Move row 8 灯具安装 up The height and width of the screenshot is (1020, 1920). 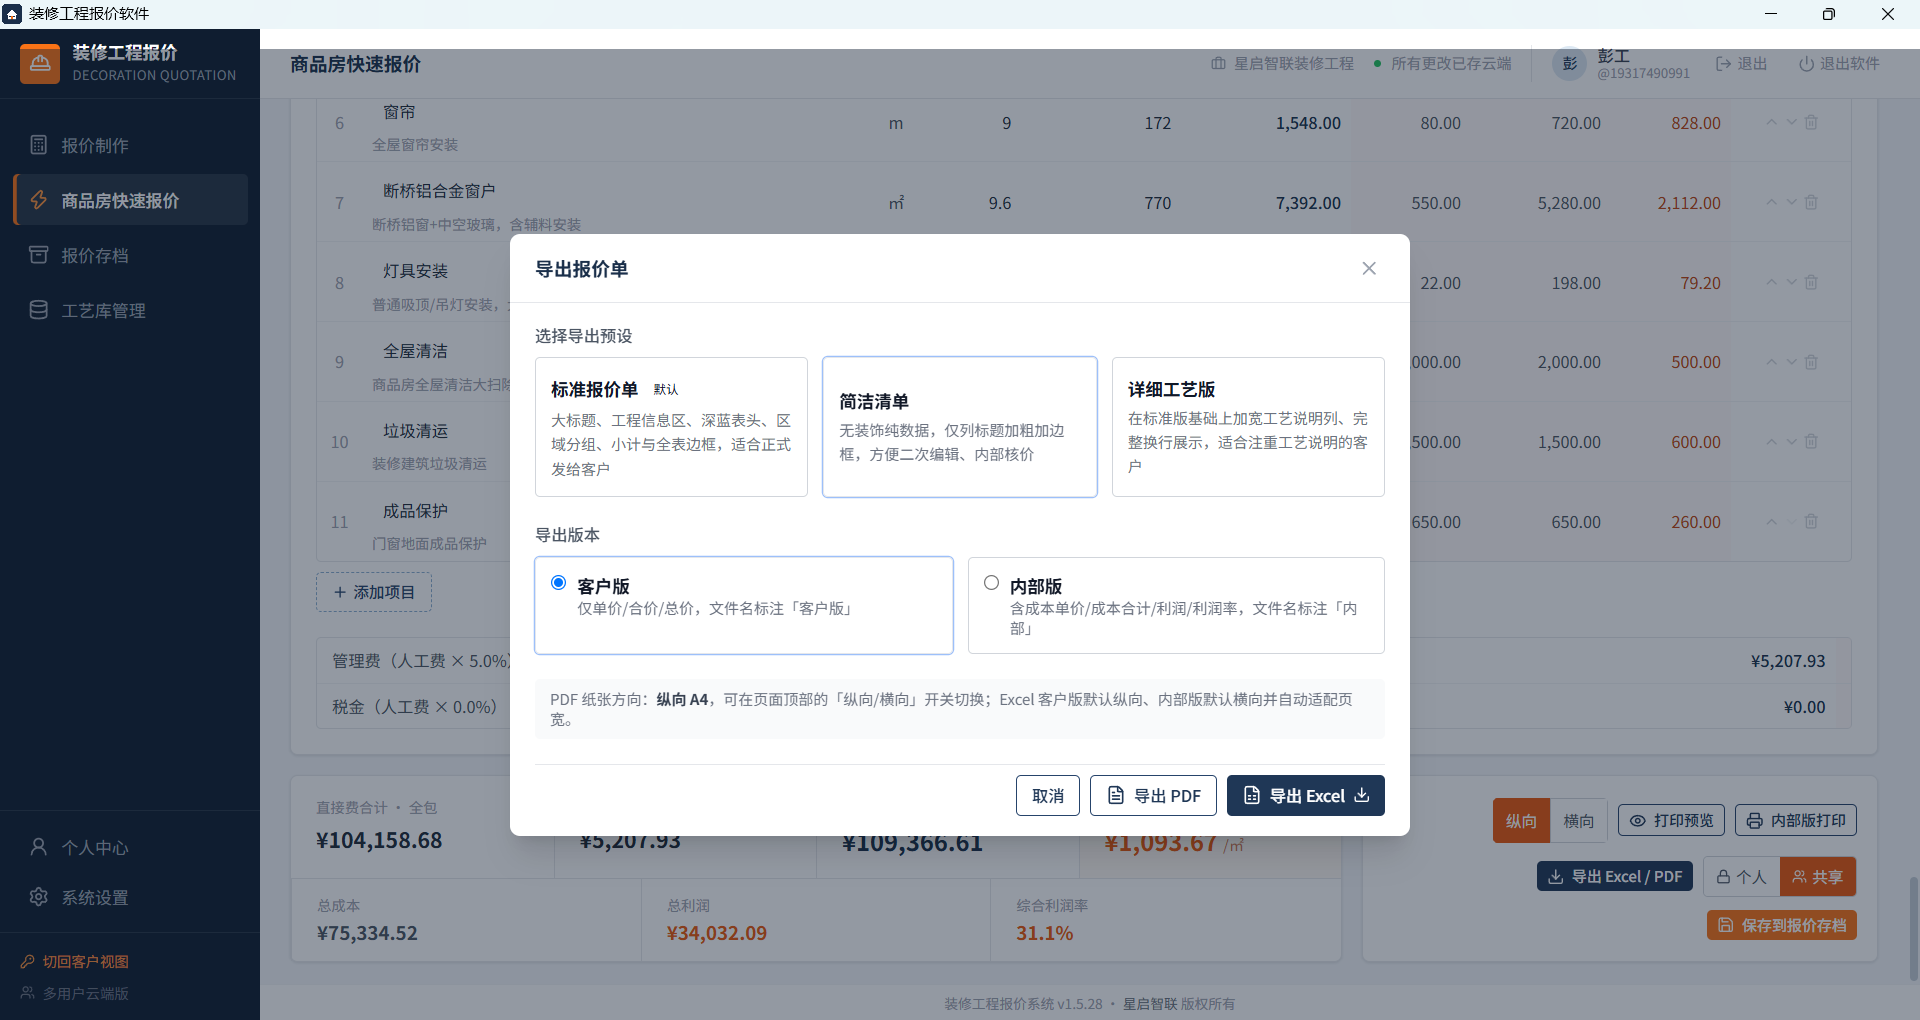tap(1771, 282)
